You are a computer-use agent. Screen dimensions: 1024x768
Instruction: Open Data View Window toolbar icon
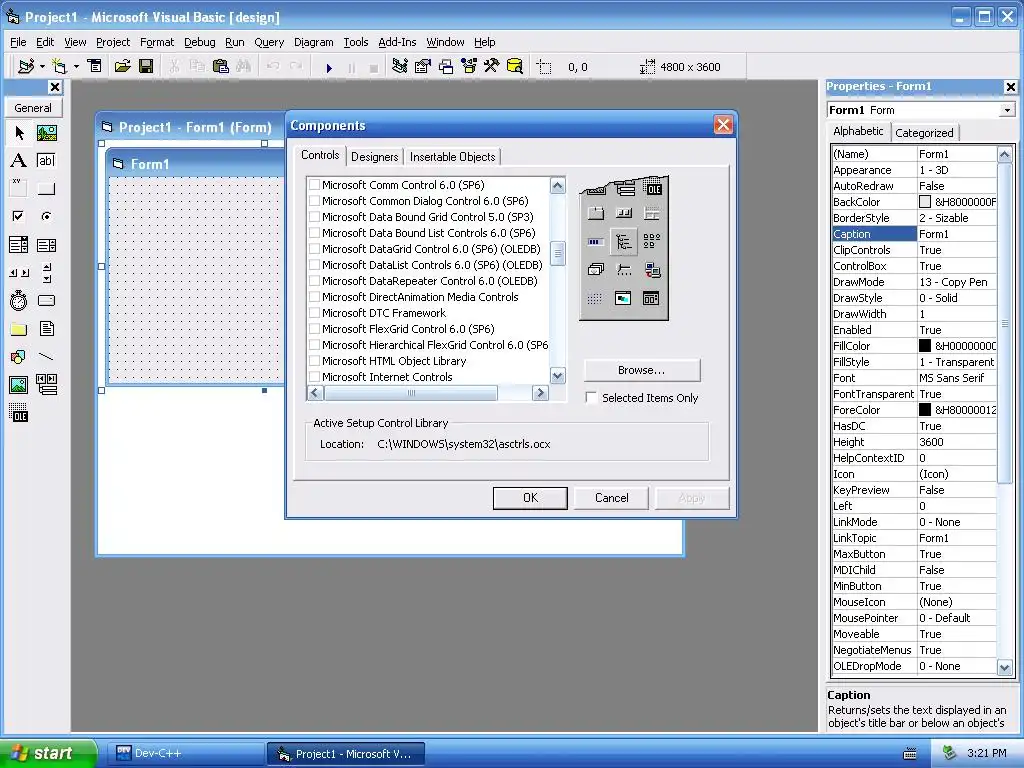(515, 66)
